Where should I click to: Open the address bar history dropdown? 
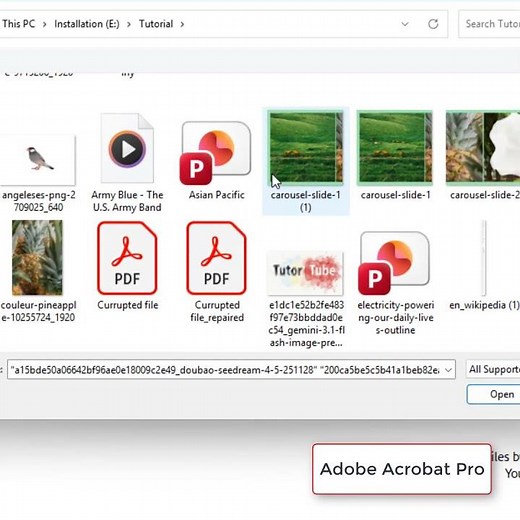405,24
